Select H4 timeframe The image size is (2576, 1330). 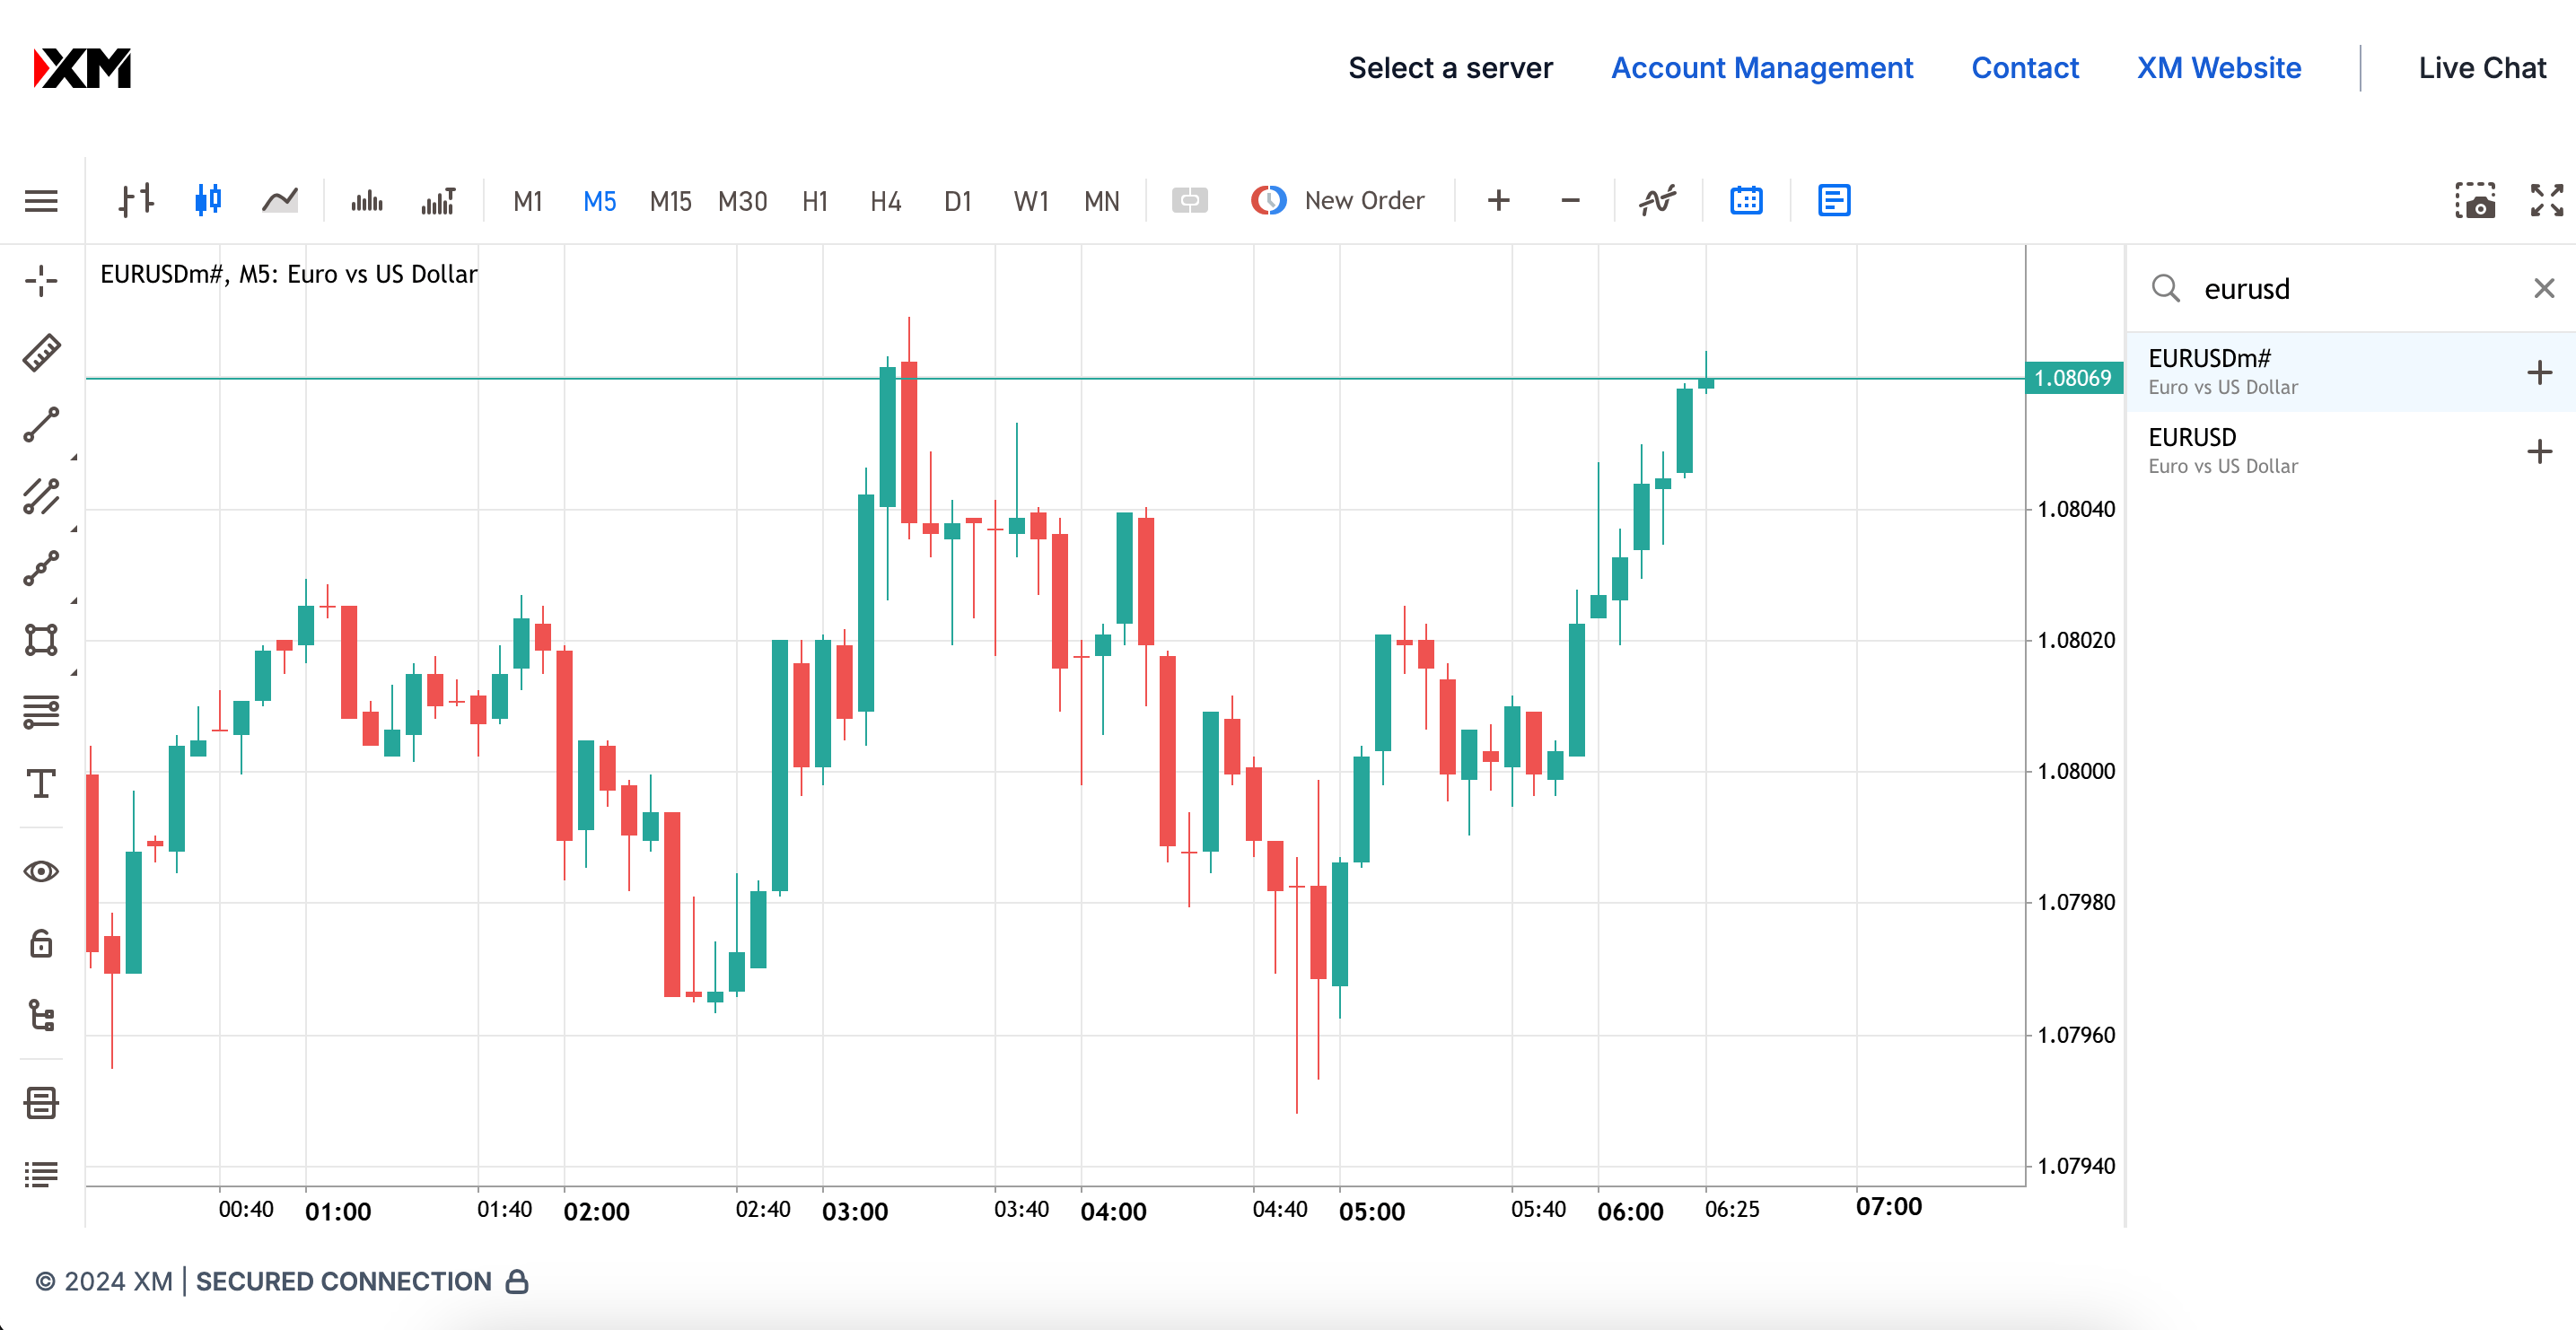click(x=886, y=201)
